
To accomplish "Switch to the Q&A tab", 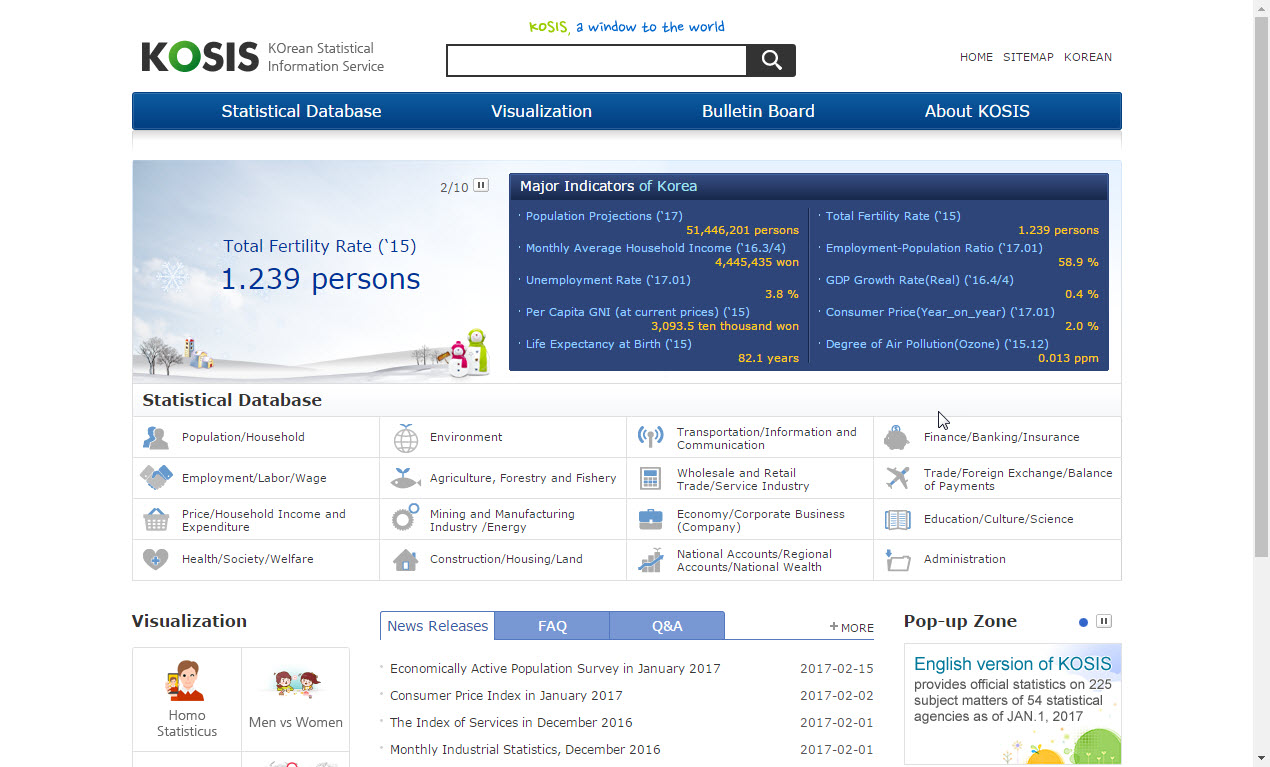I will point(667,626).
